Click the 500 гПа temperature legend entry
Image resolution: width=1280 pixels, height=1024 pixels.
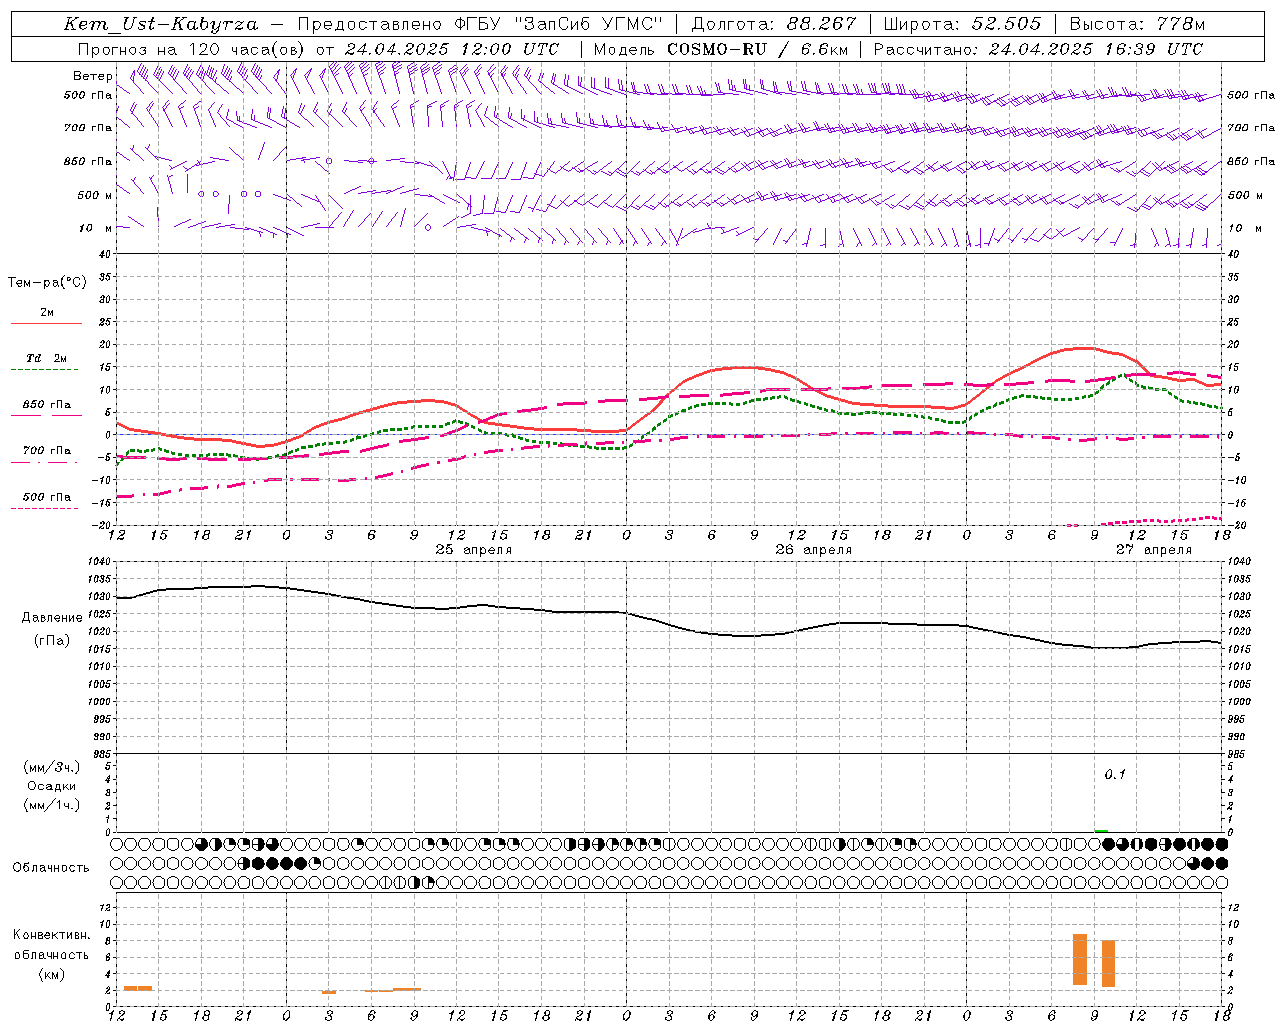click(46, 497)
